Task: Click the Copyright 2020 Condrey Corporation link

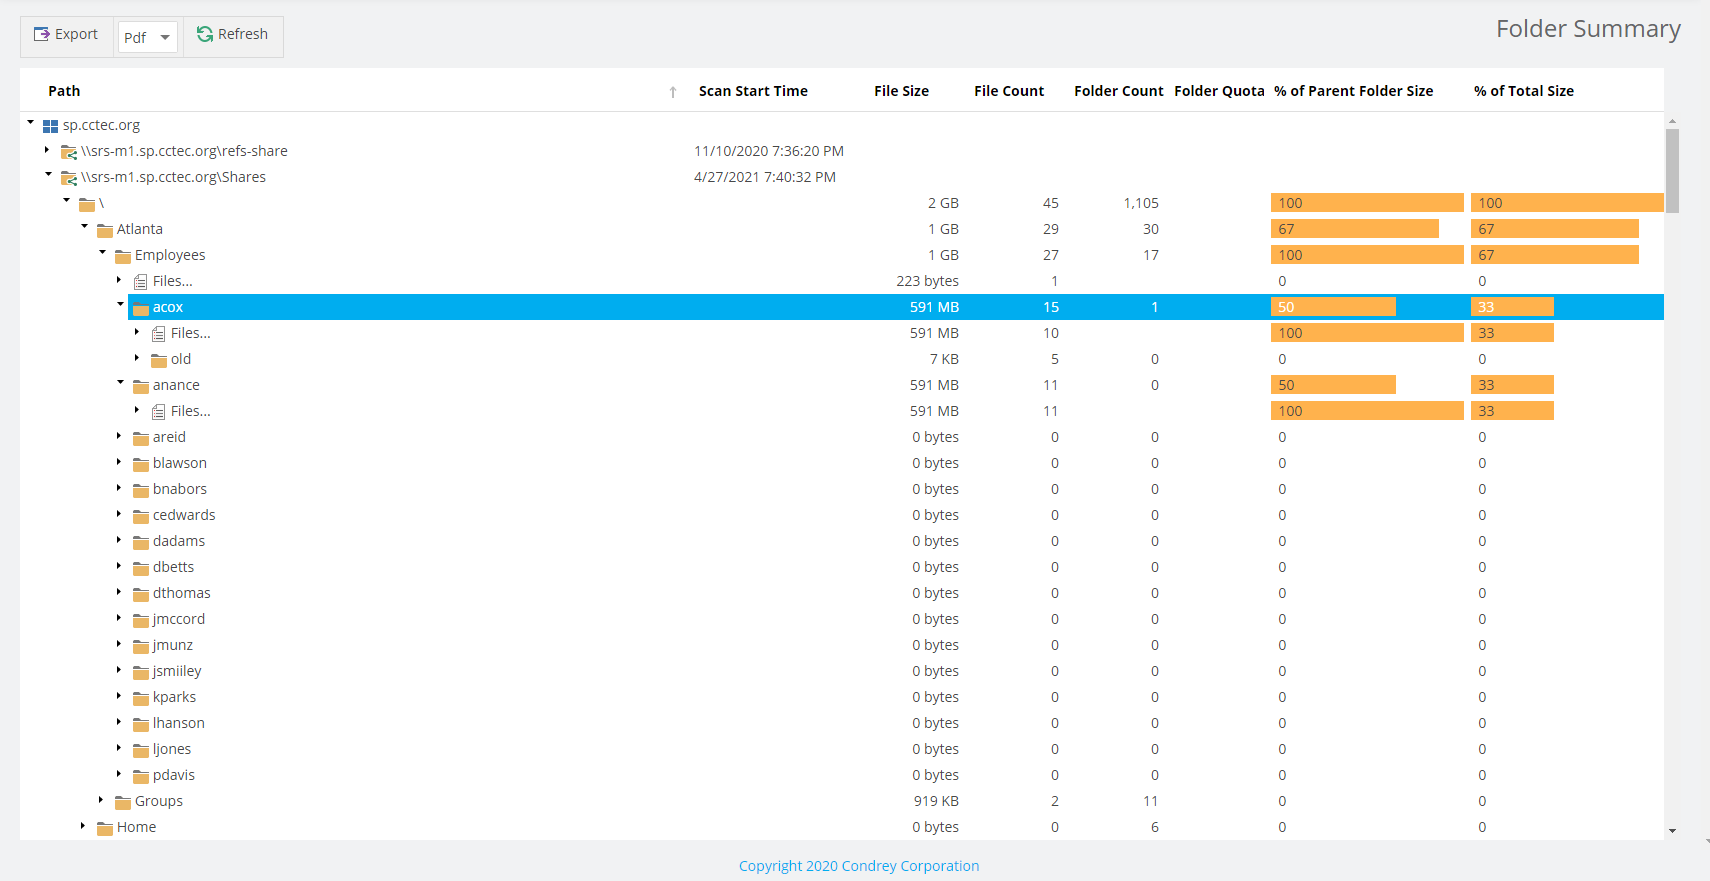Action: [858, 866]
